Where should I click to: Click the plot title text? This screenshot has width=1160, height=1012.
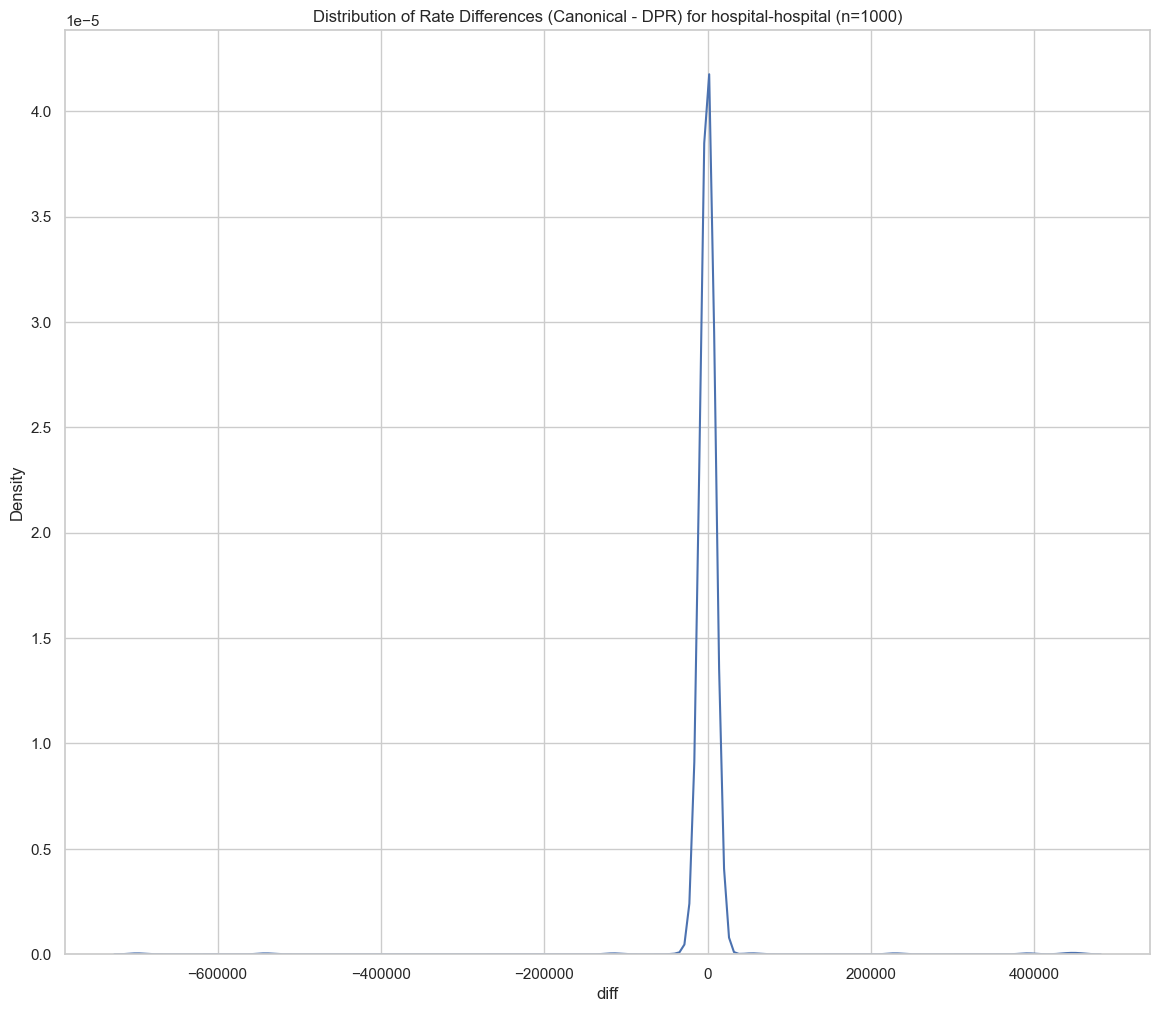point(608,16)
